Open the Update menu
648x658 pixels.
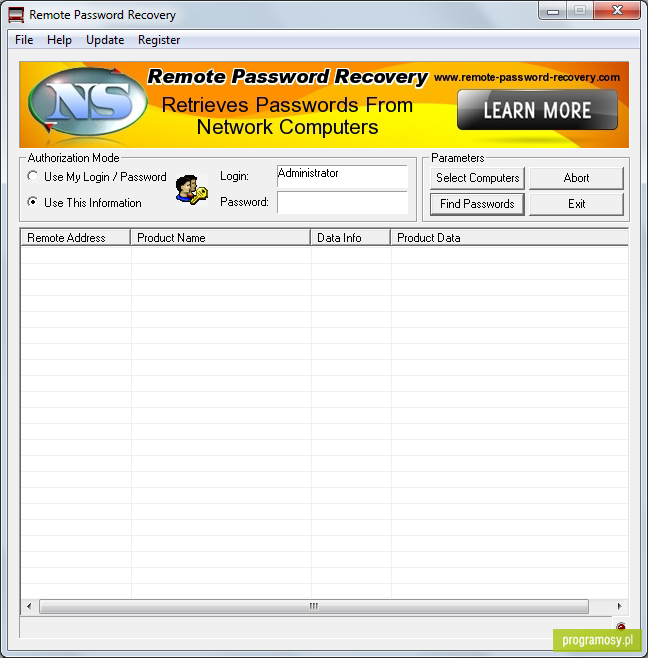(105, 40)
